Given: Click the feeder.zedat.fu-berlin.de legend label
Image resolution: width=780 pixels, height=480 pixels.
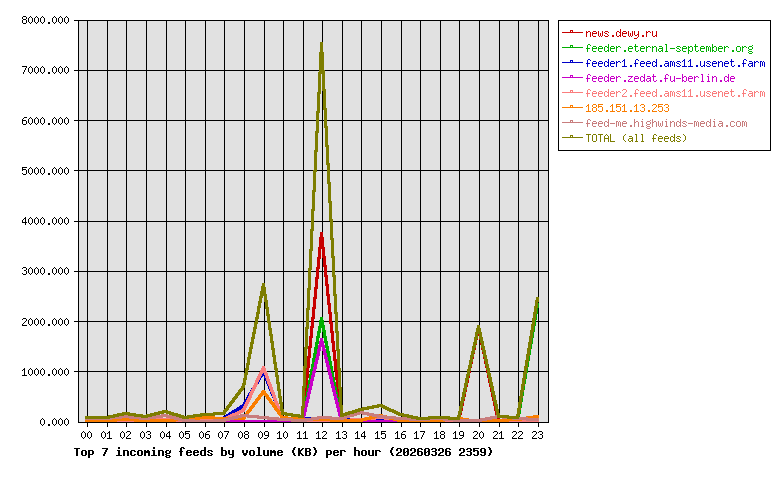Looking at the screenshot, I should [660, 78].
